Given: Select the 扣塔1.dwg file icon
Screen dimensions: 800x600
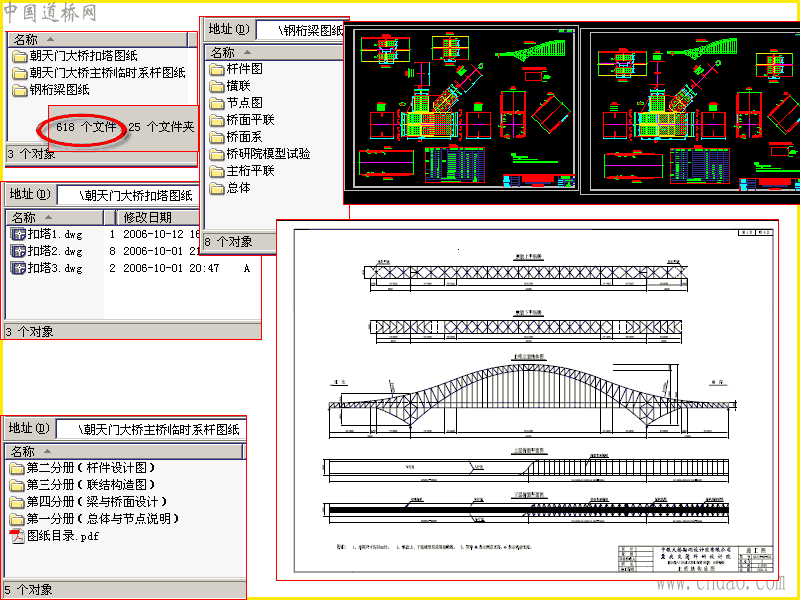Looking at the screenshot, I should 18,234.
